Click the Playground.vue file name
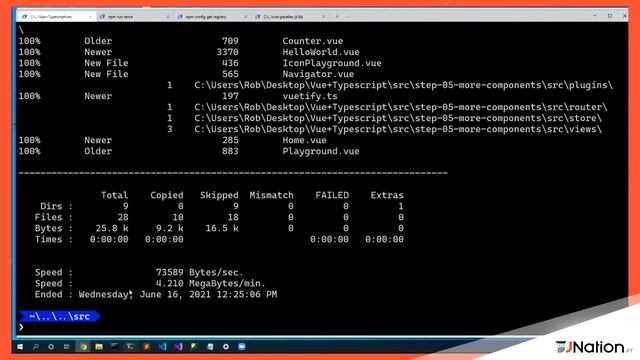640x360 pixels. coord(321,151)
